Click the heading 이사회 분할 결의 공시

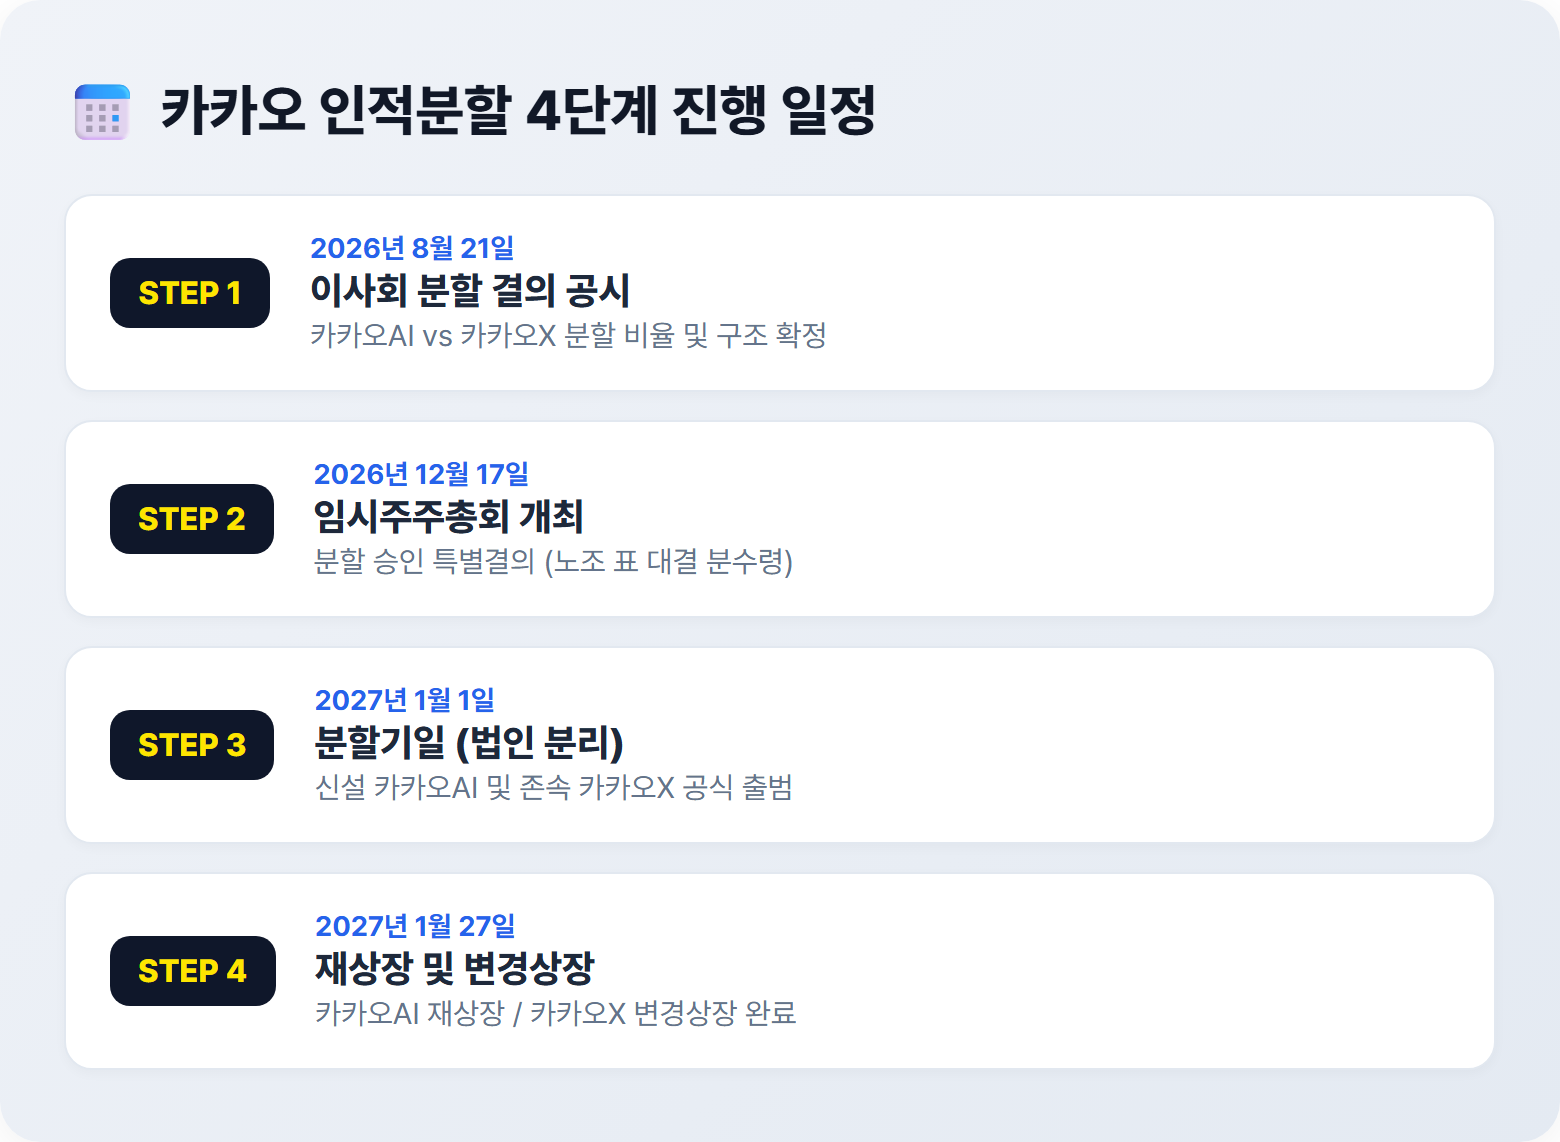click(x=470, y=291)
